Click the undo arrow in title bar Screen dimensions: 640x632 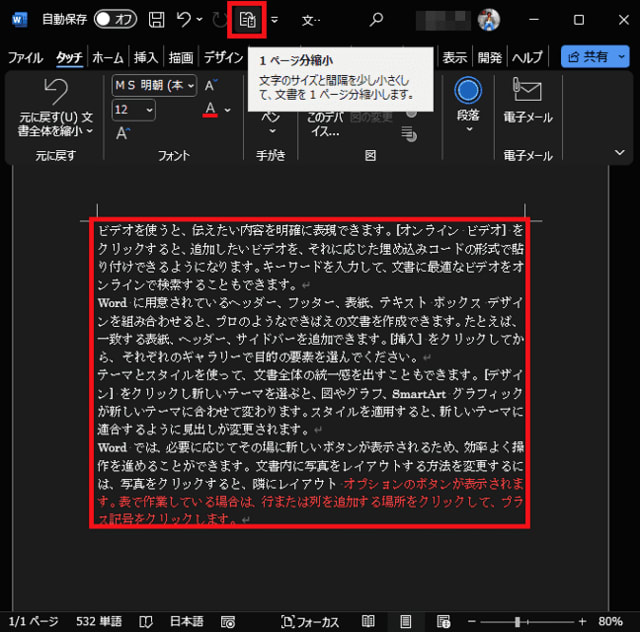pos(183,19)
